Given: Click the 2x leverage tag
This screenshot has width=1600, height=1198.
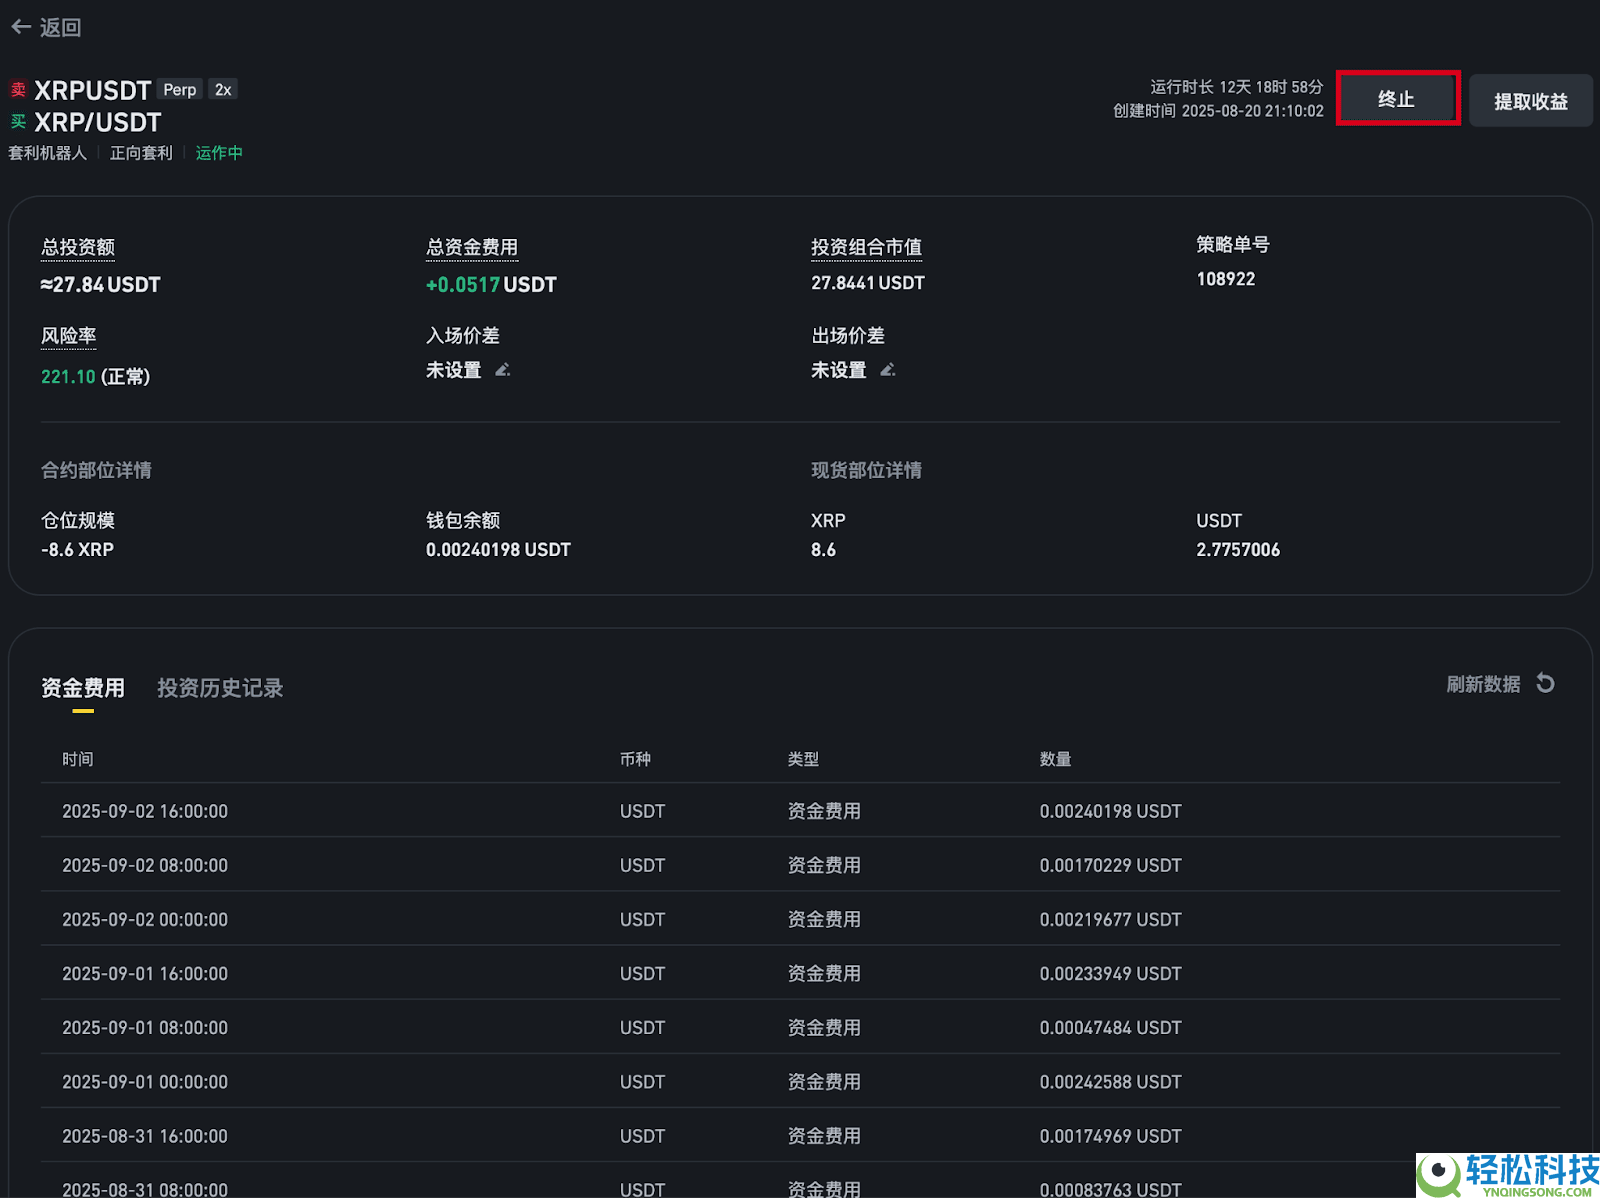Looking at the screenshot, I should pyautogui.click(x=222, y=89).
